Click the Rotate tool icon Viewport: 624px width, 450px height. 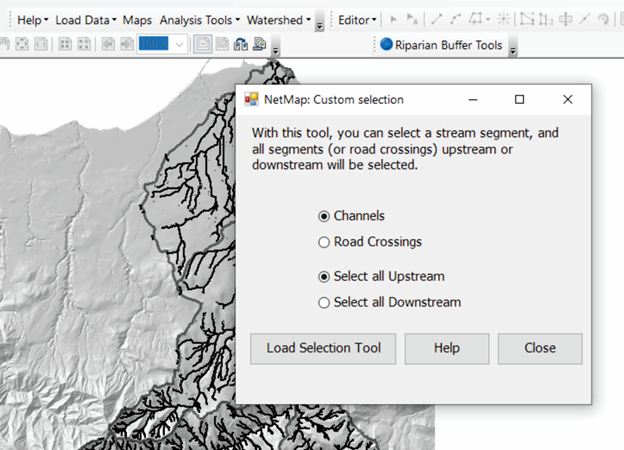[x=604, y=19]
